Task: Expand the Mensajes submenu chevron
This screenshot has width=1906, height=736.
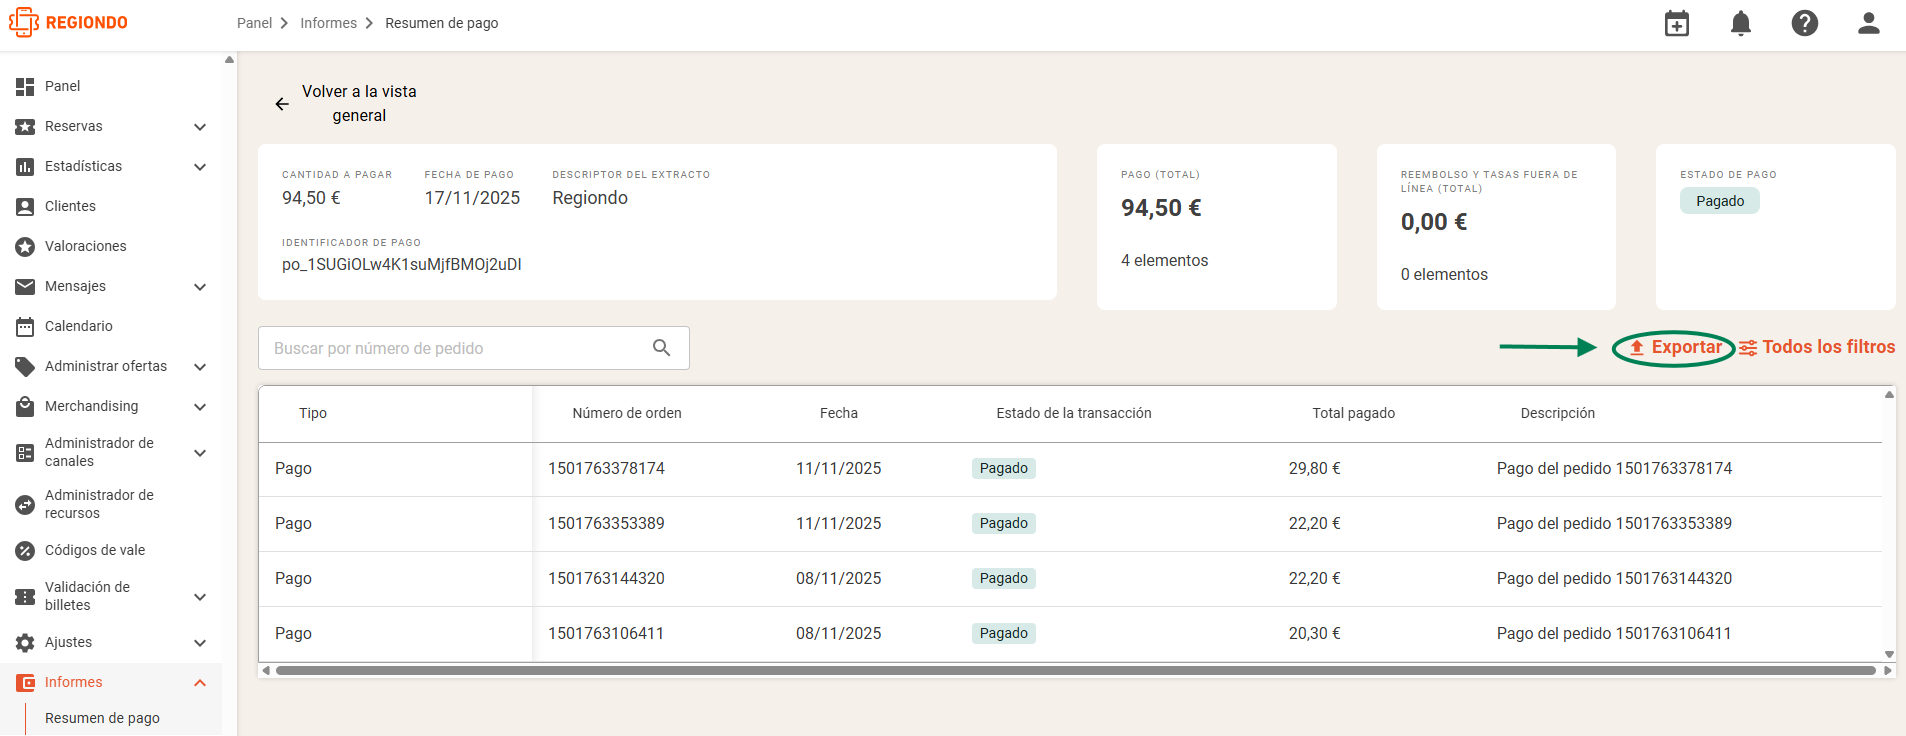Action: [200, 287]
